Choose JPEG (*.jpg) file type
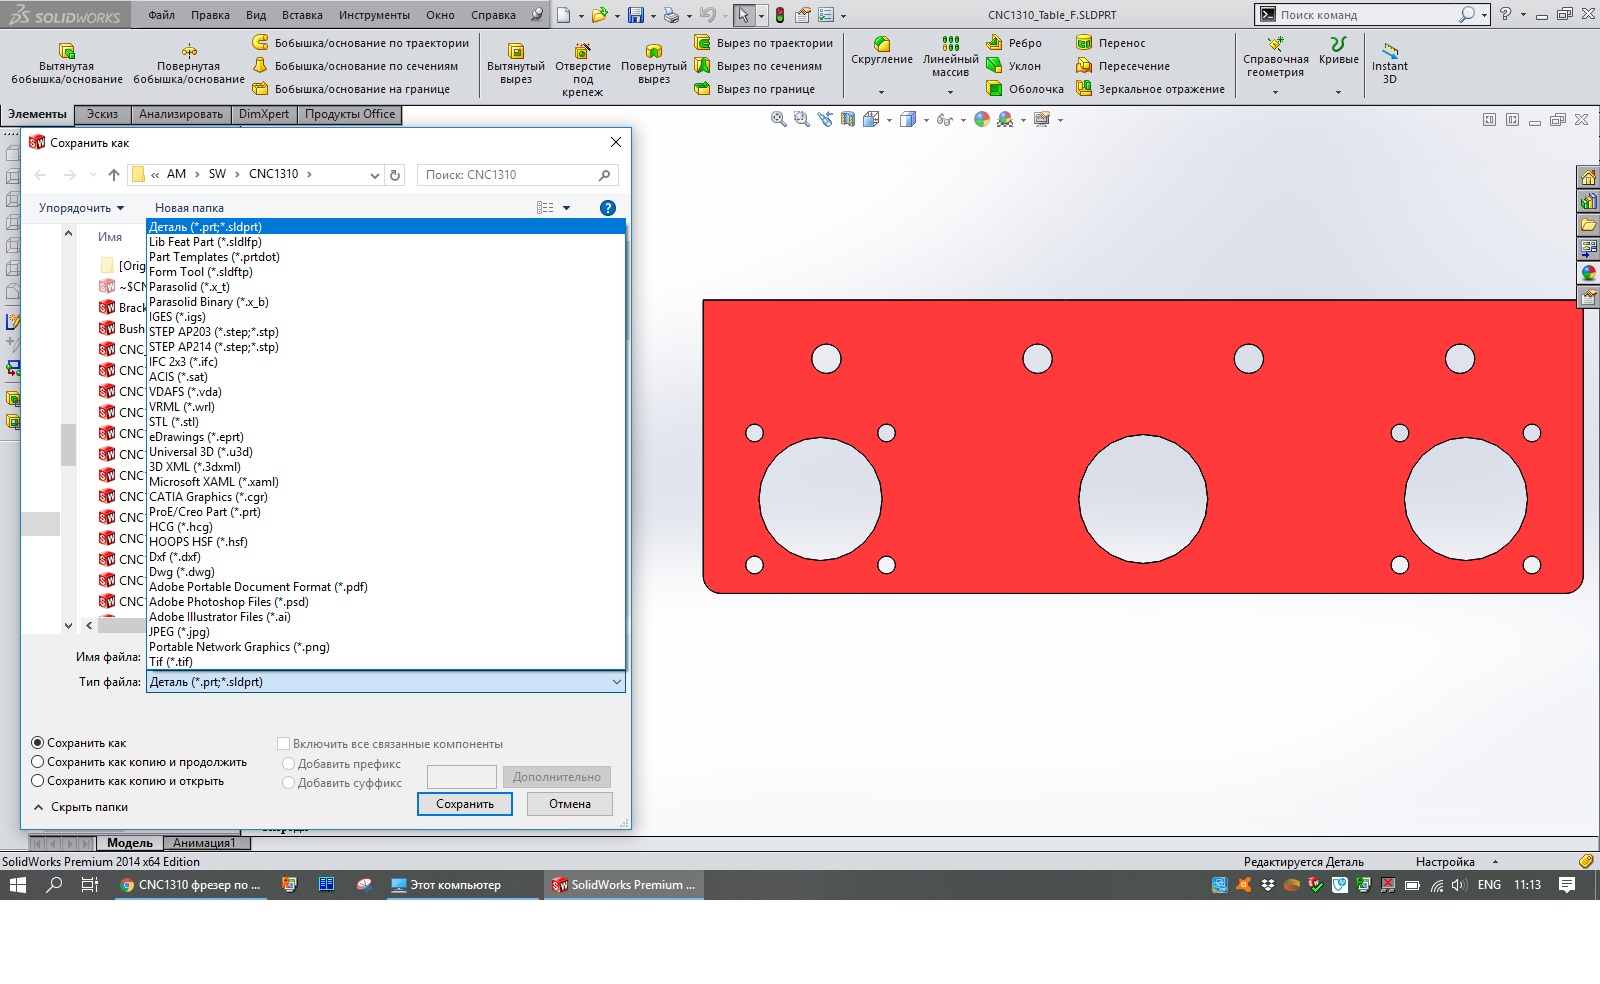 click(x=386, y=632)
